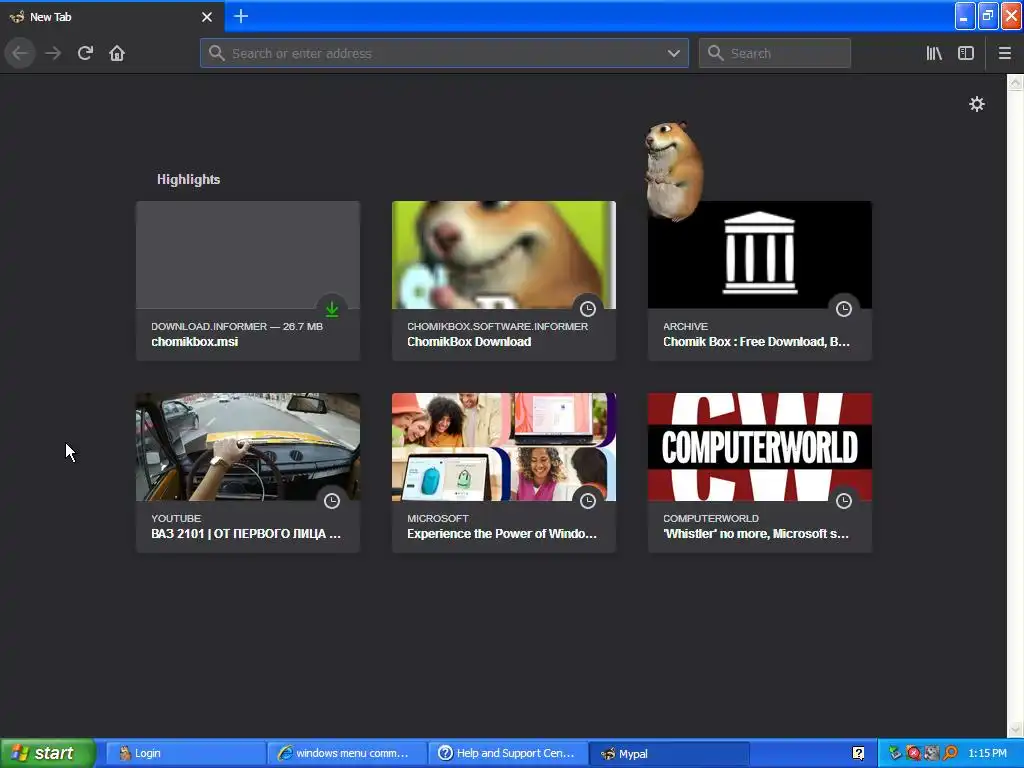Click the page scroll up arrow

click(x=1015, y=82)
